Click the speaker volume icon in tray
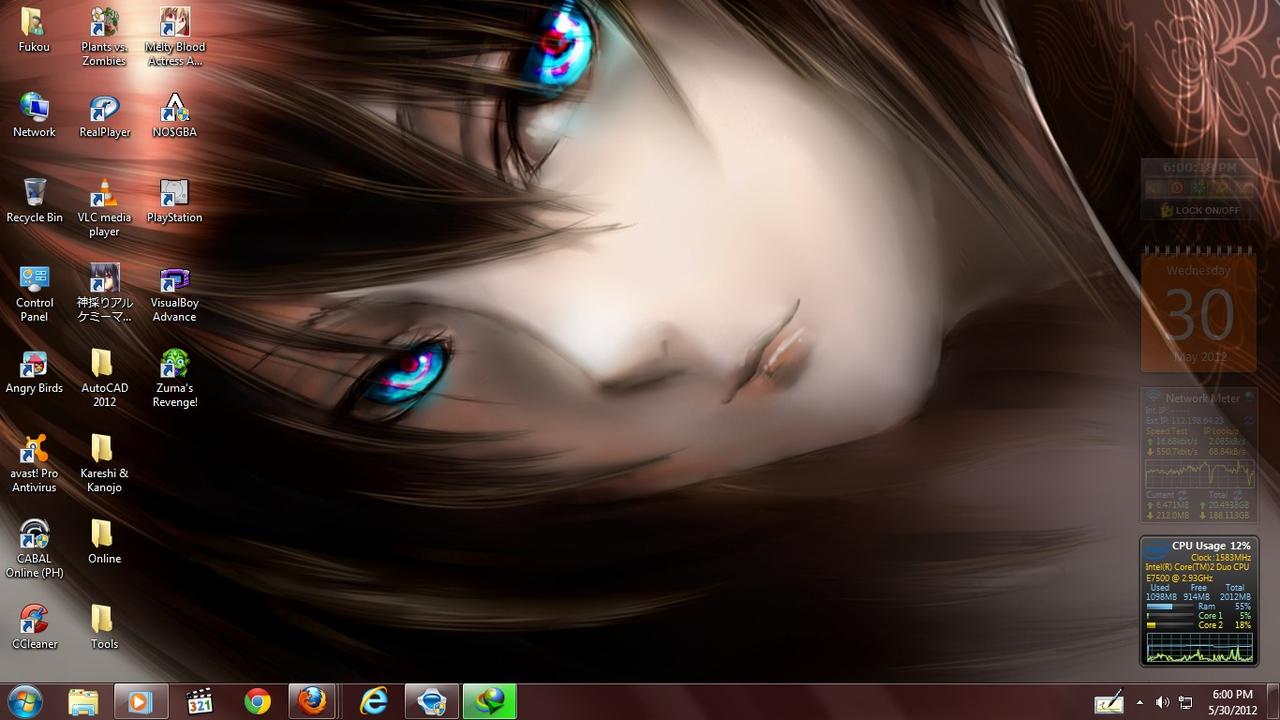1280x720 pixels. [x=1162, y=702]
